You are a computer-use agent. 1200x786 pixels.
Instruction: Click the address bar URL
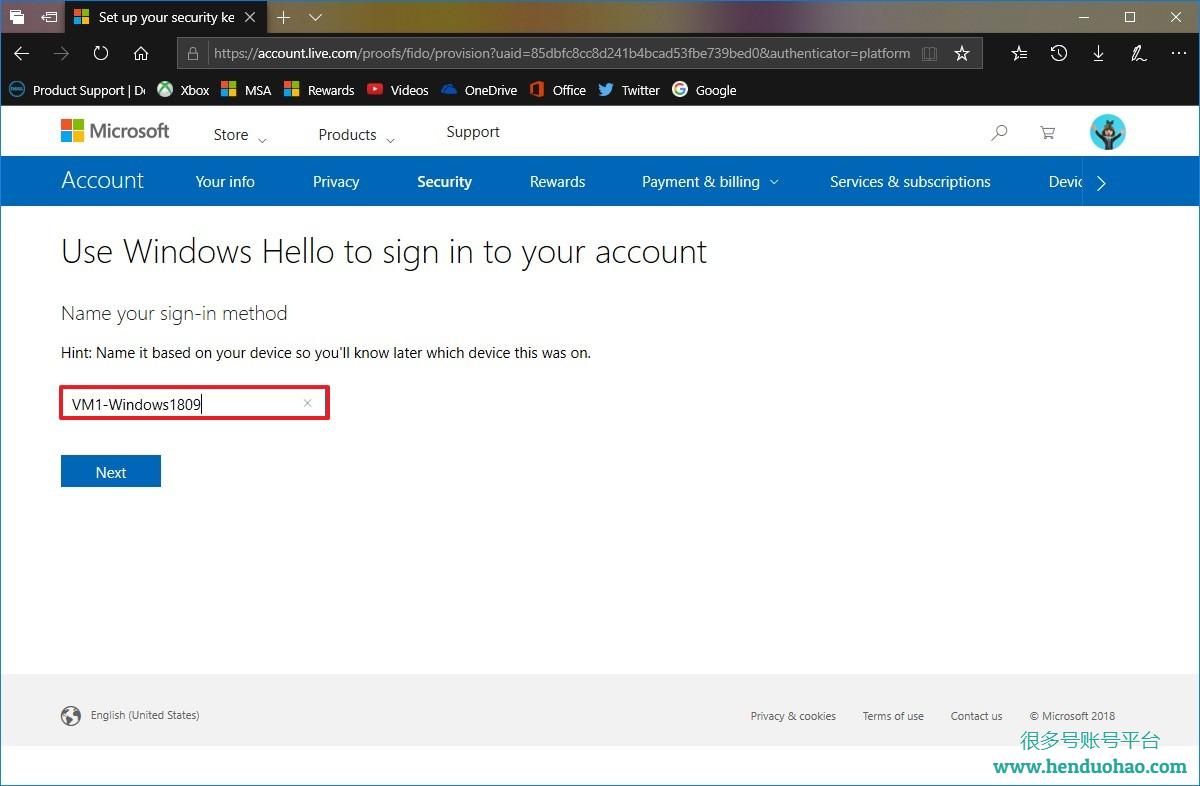(x=562, y=54)
